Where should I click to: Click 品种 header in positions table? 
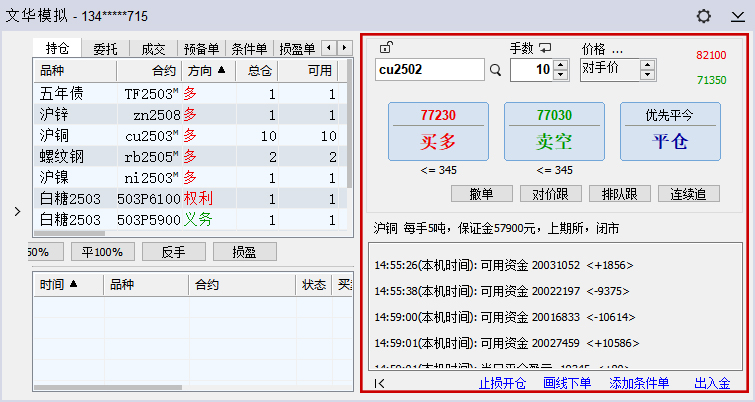click(75, 71)
